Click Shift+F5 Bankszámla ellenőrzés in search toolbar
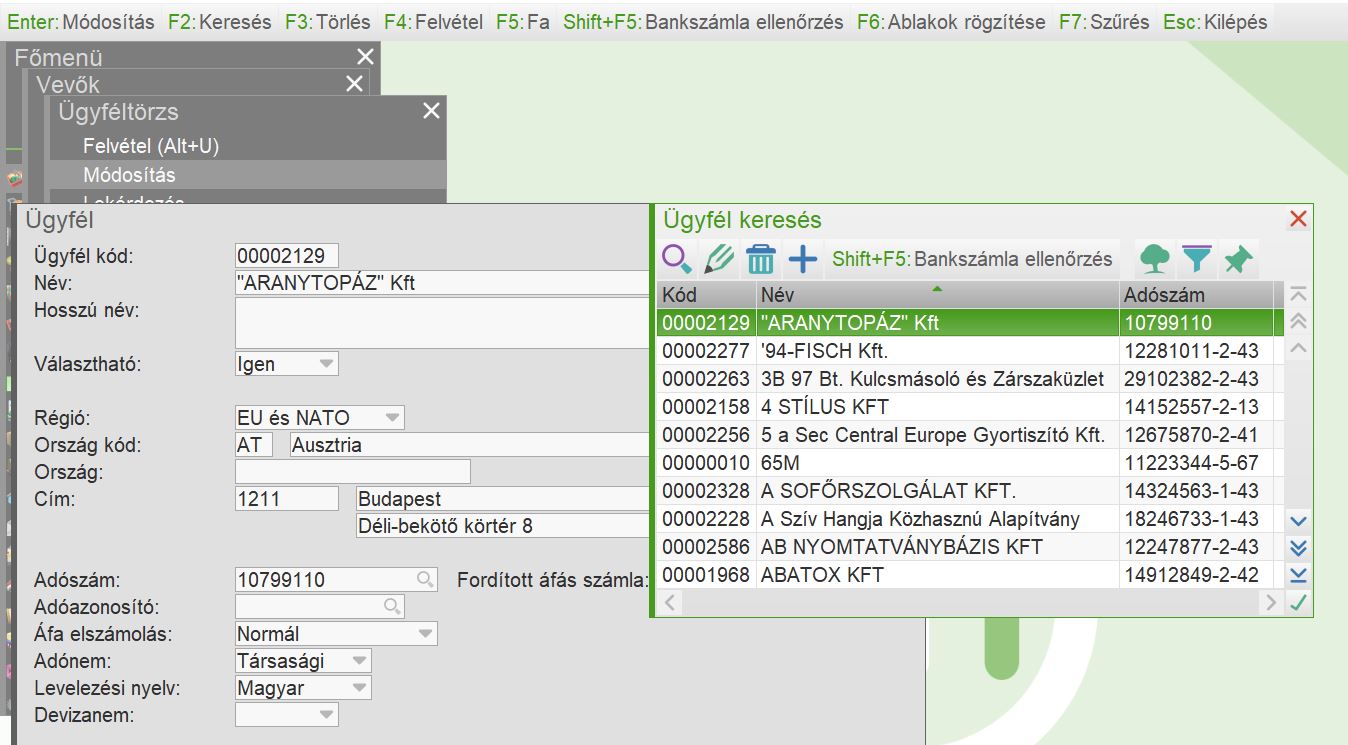This screenshot has height=745, width=1348. (972, 260)
